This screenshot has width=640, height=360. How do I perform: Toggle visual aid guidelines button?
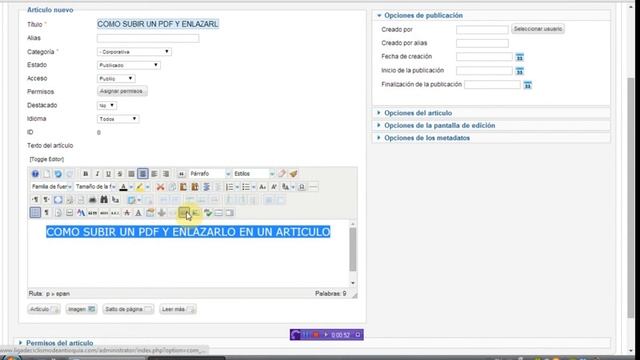tap(35, 213)
